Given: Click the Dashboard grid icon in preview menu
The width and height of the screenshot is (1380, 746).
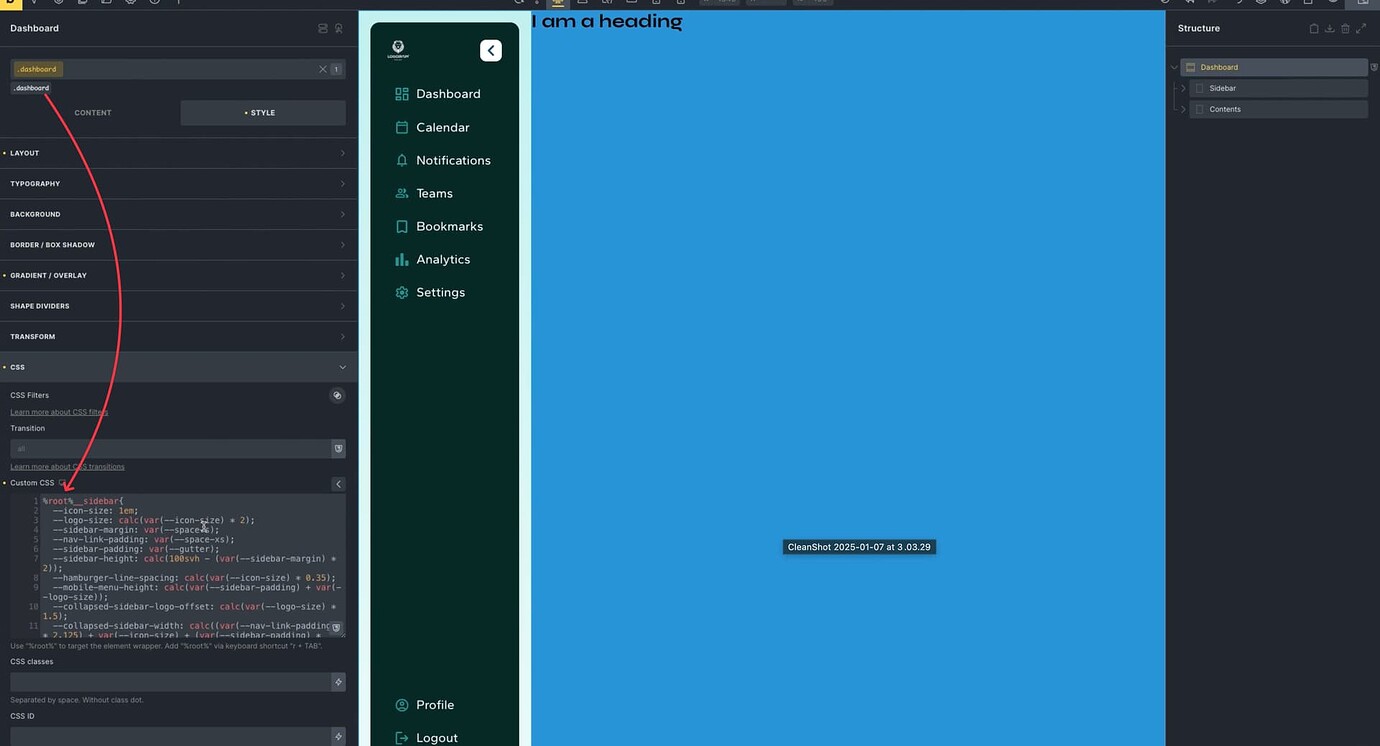Looking at the screenshot, I should 402,94.
